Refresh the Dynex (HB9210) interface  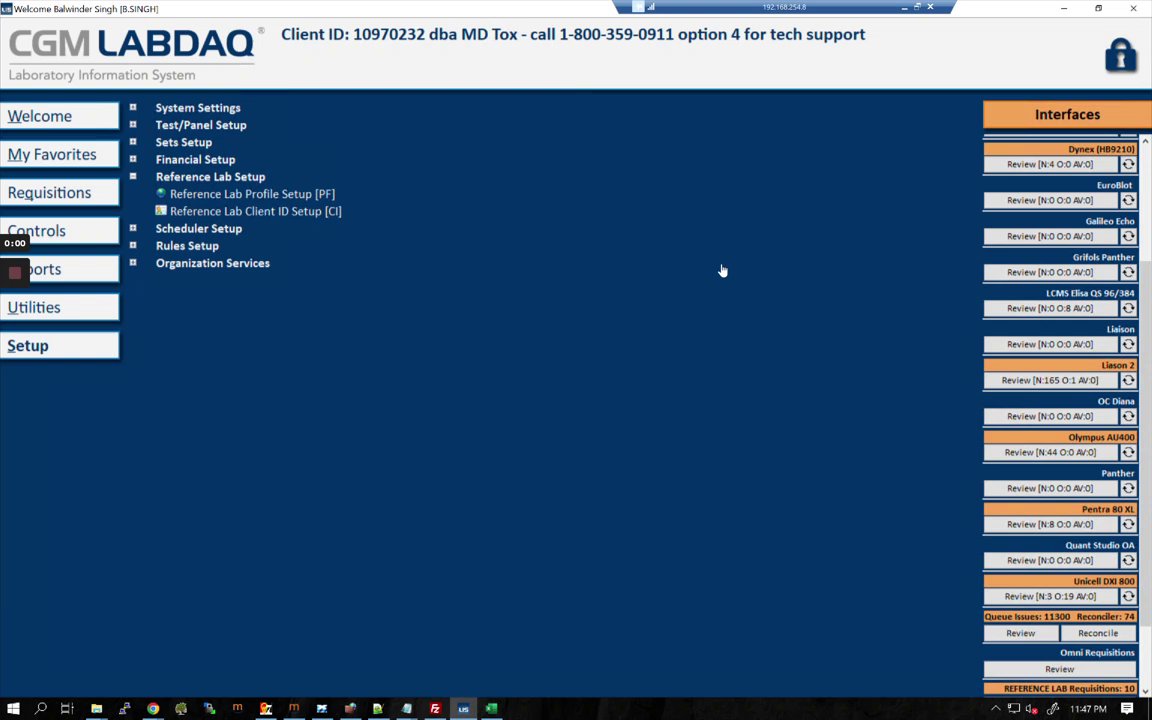[x=1128, y=165]
